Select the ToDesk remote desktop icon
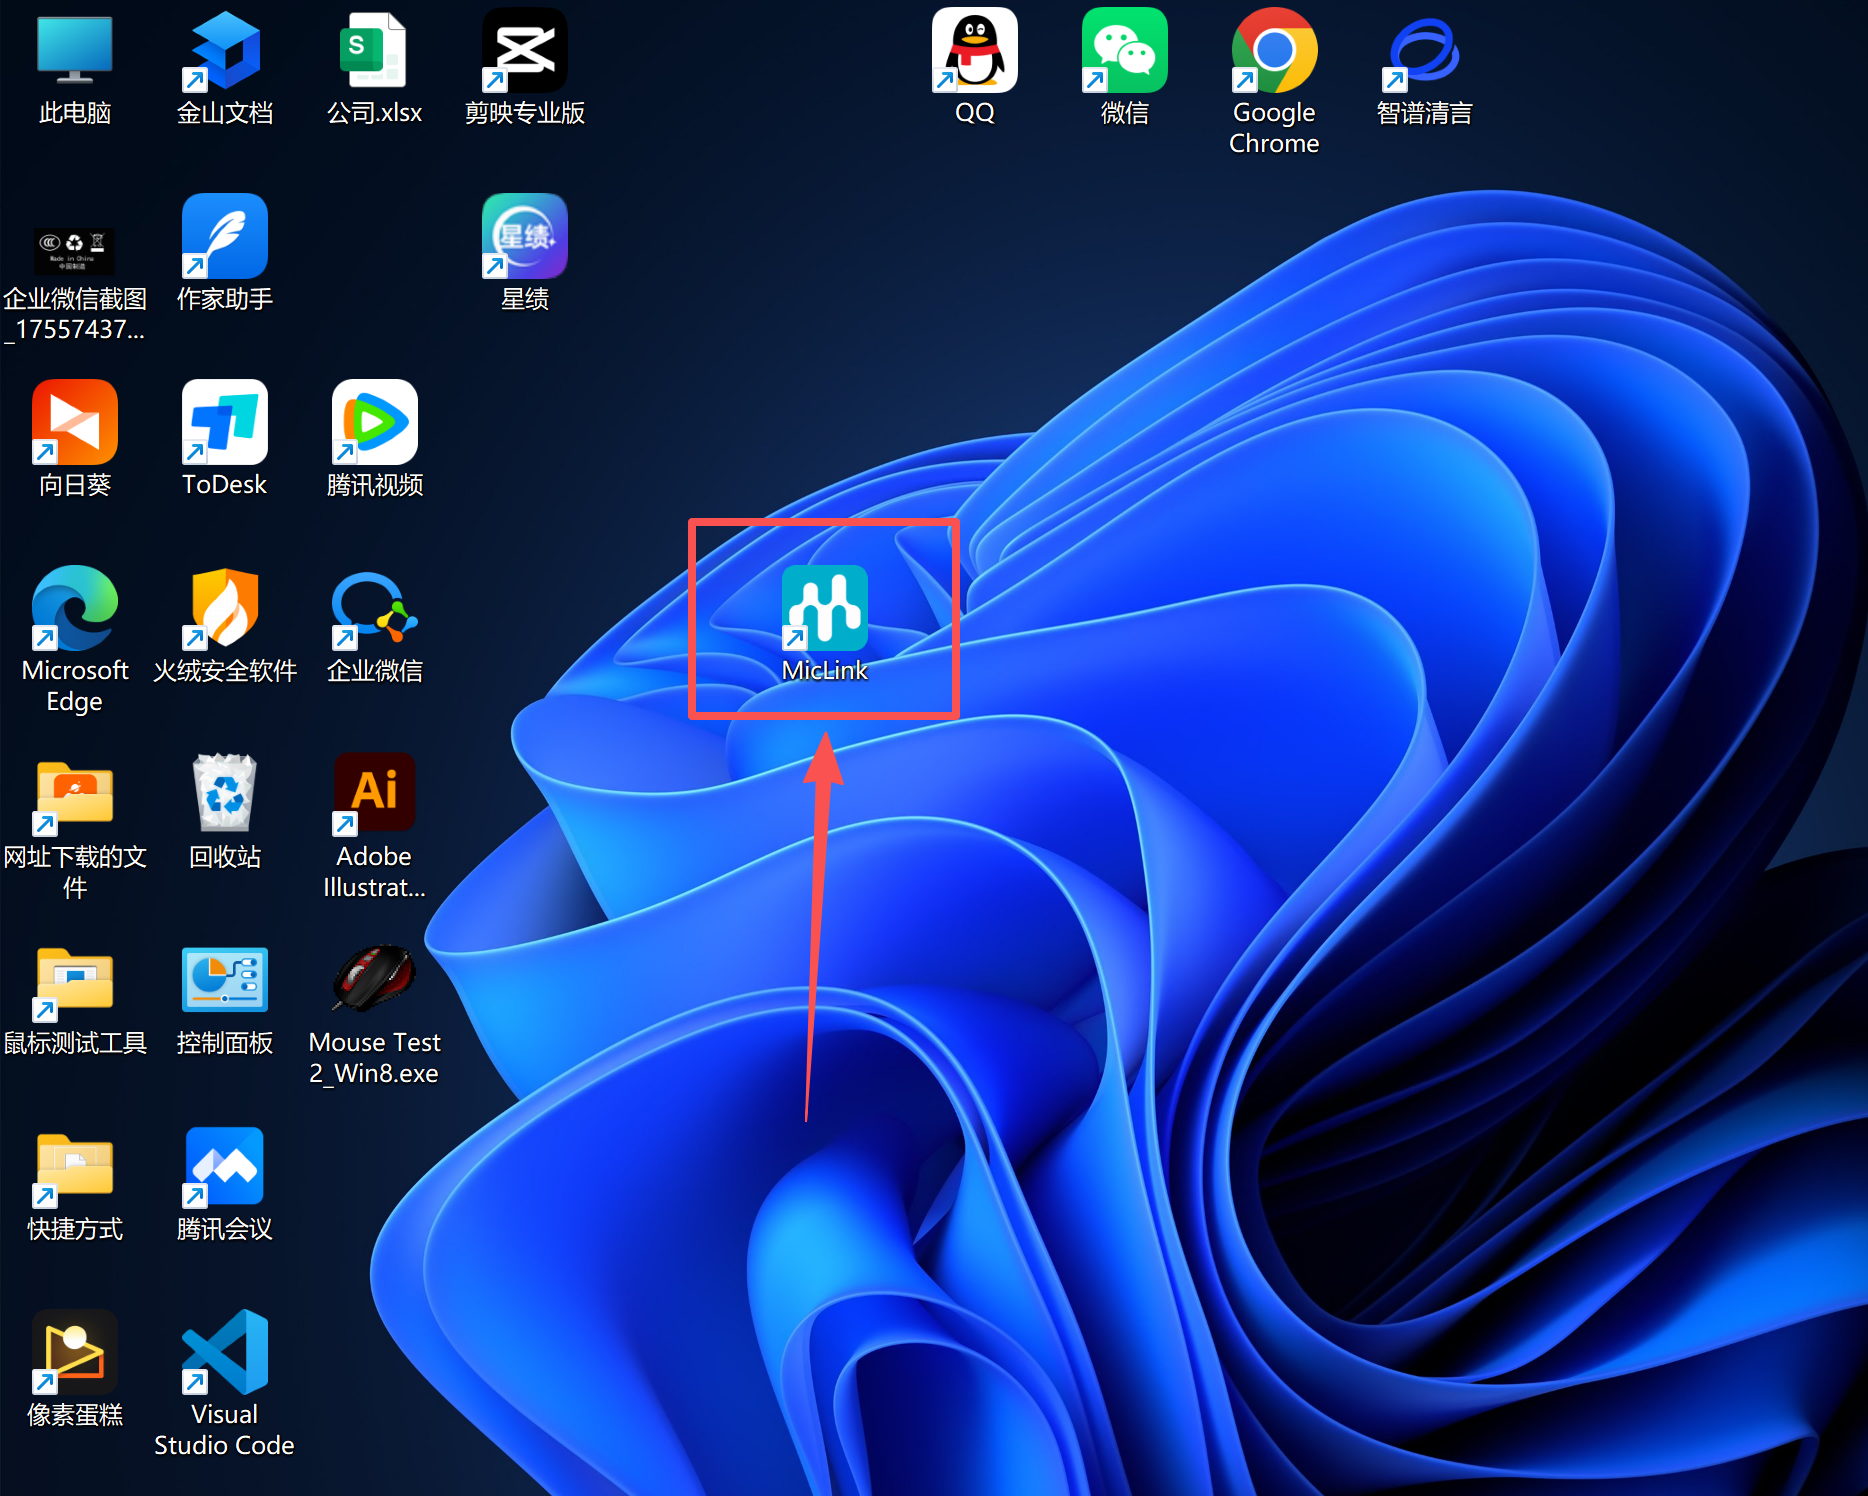Viewport: 1868px width, 1496px height. (224, 423)
